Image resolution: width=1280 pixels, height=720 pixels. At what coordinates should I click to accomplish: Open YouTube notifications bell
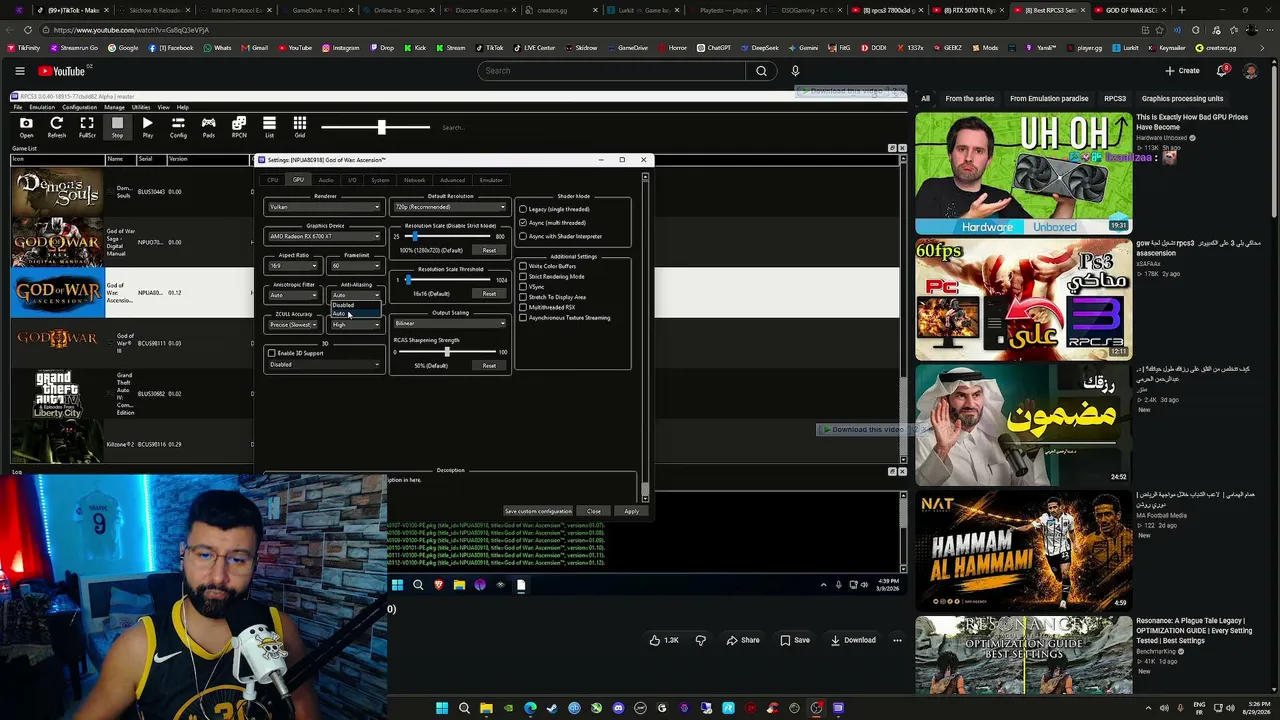click(1222, 71)
